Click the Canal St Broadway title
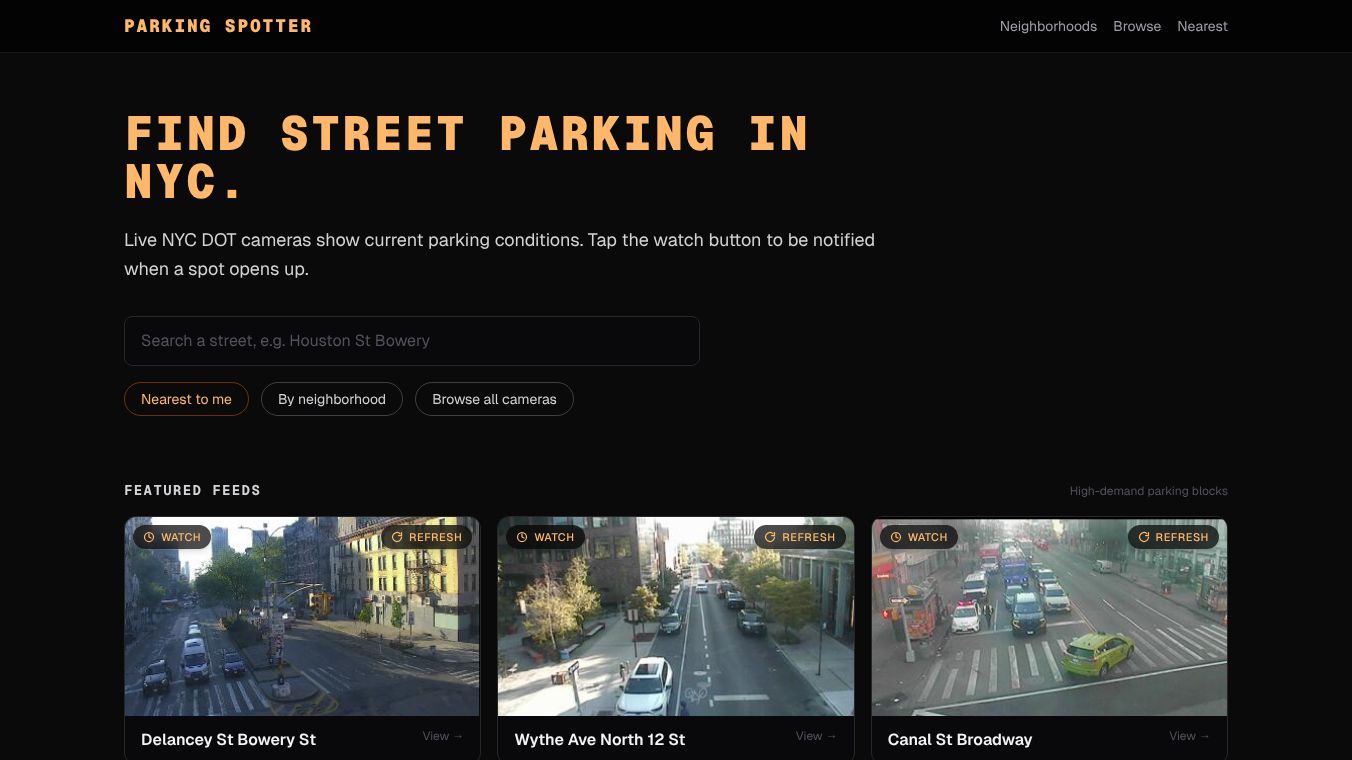The height and width of the screenshot is (760, 1352). pyautogui.click(x=960, y=740)
